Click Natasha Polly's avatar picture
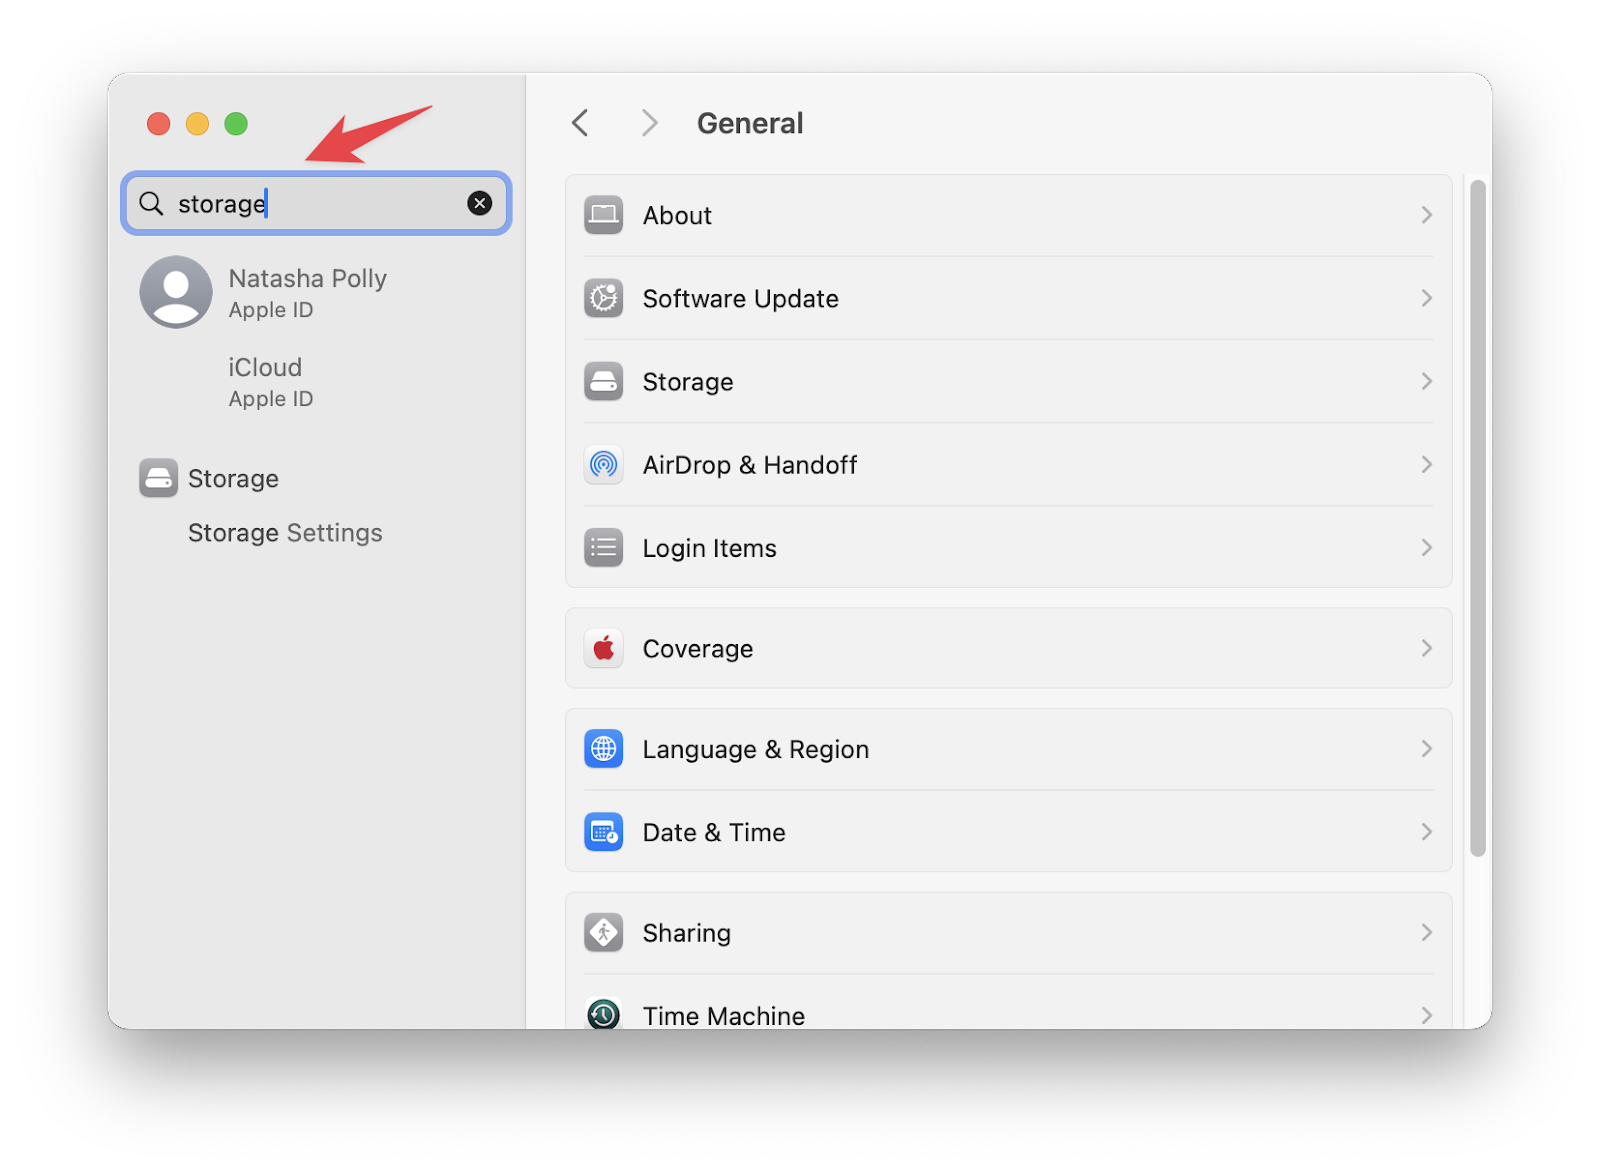Screen dimensions: 1600x1172 coord(175,292)
